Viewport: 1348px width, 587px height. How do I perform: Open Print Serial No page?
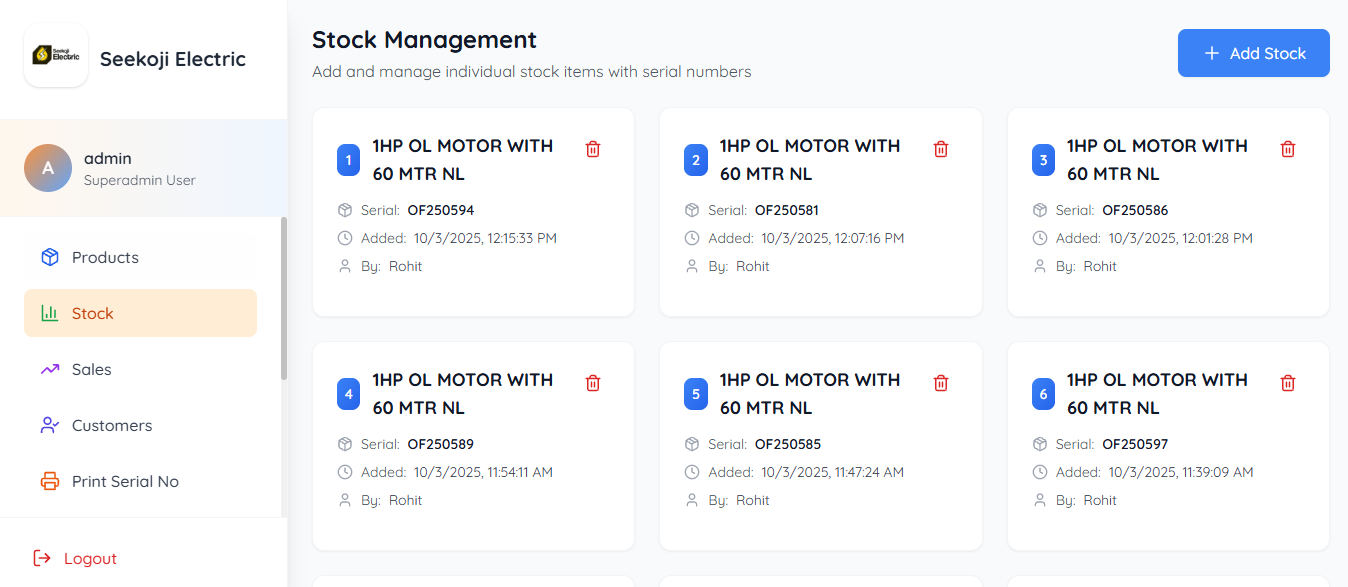click(x=140, y=481)
